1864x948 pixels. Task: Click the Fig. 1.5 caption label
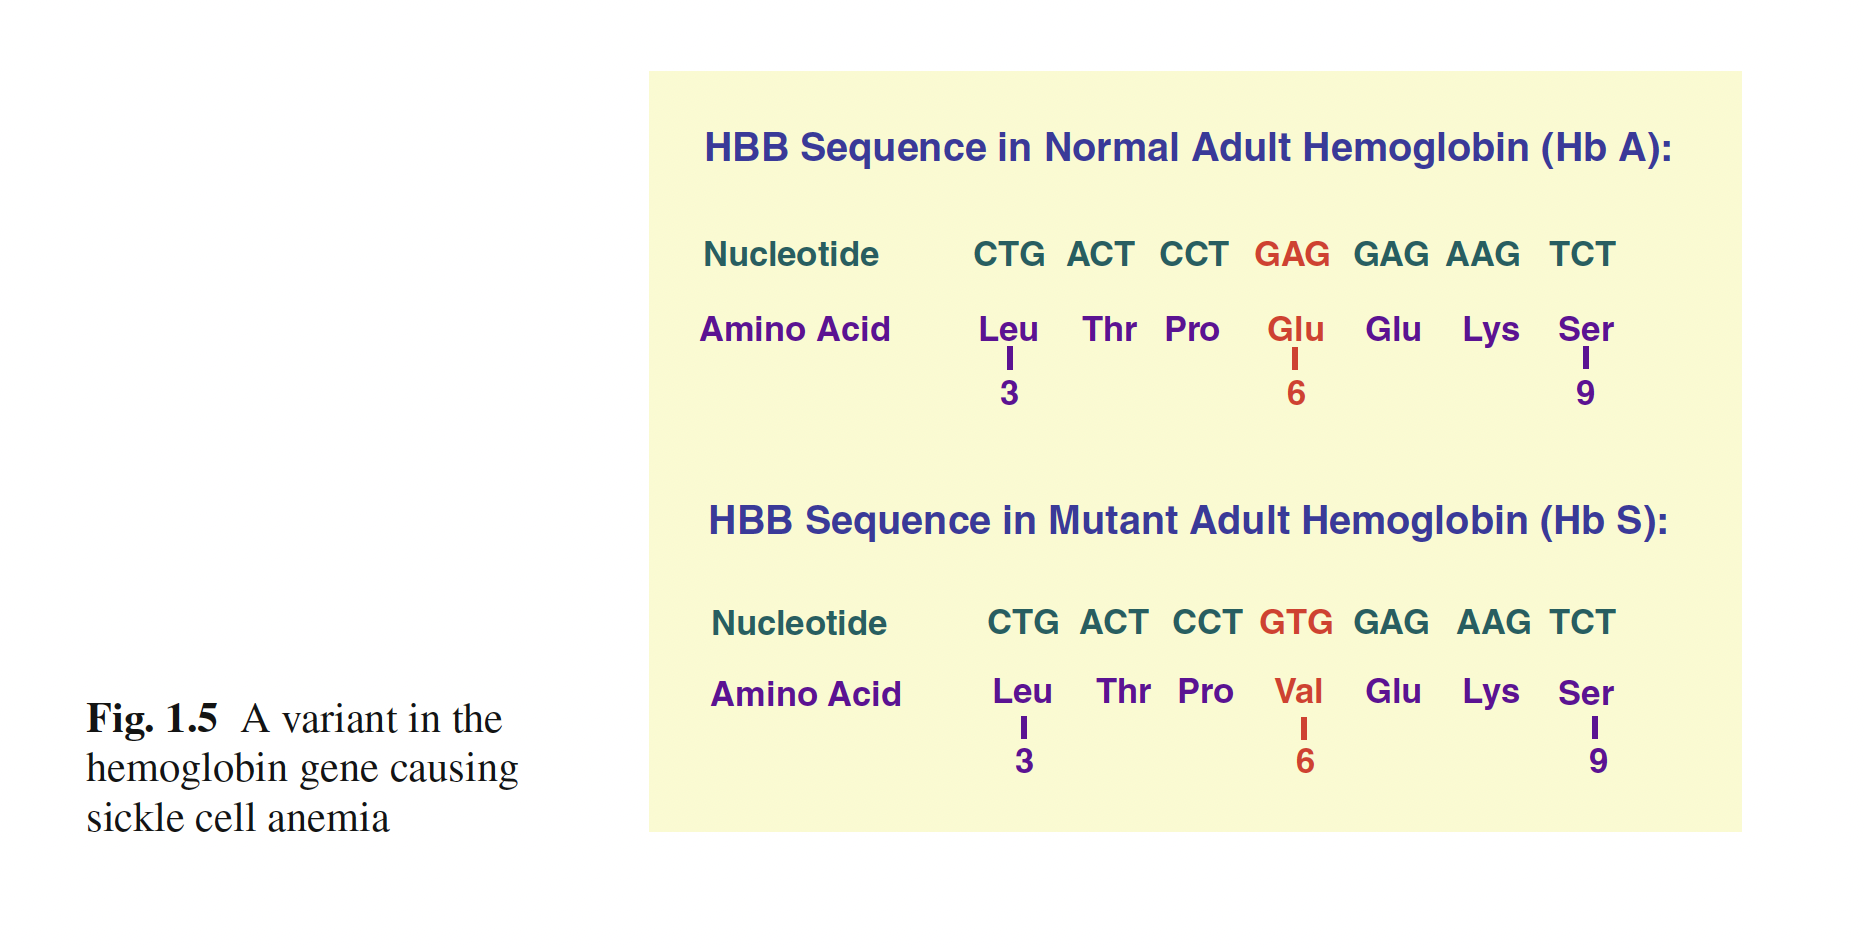(x=152, y=718)
